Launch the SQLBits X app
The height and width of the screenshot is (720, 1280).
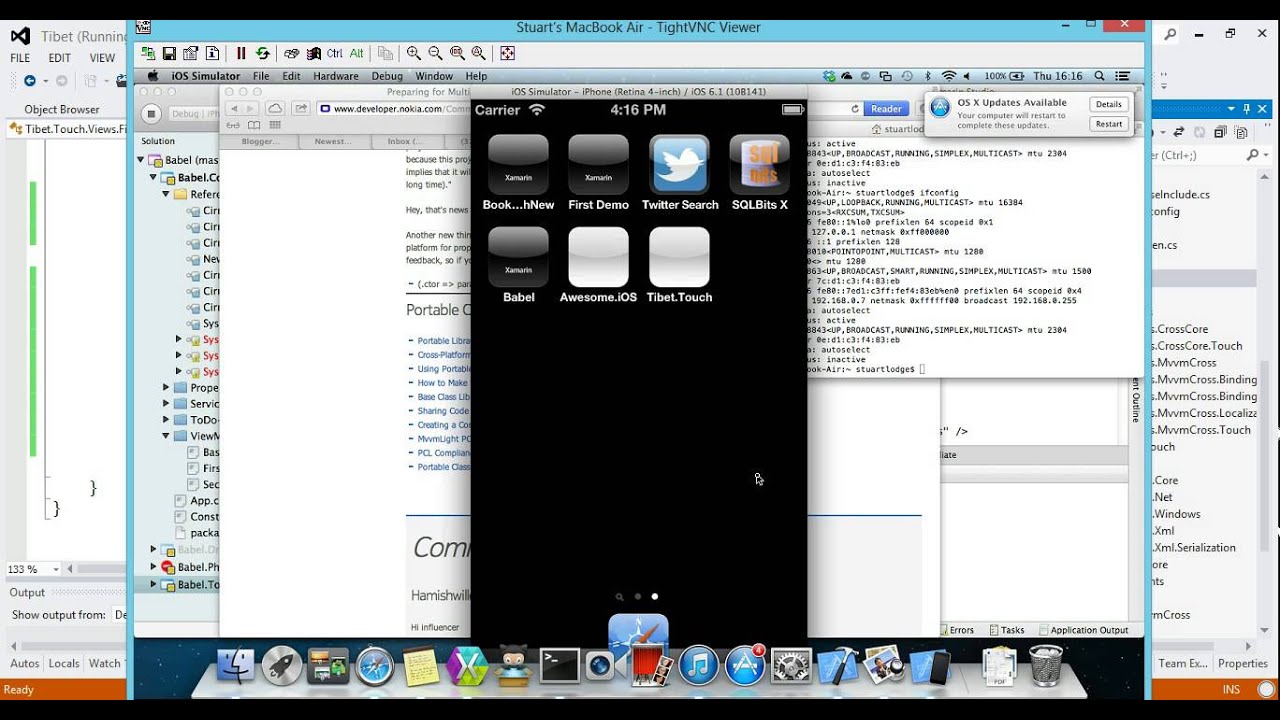pos(759,164)
